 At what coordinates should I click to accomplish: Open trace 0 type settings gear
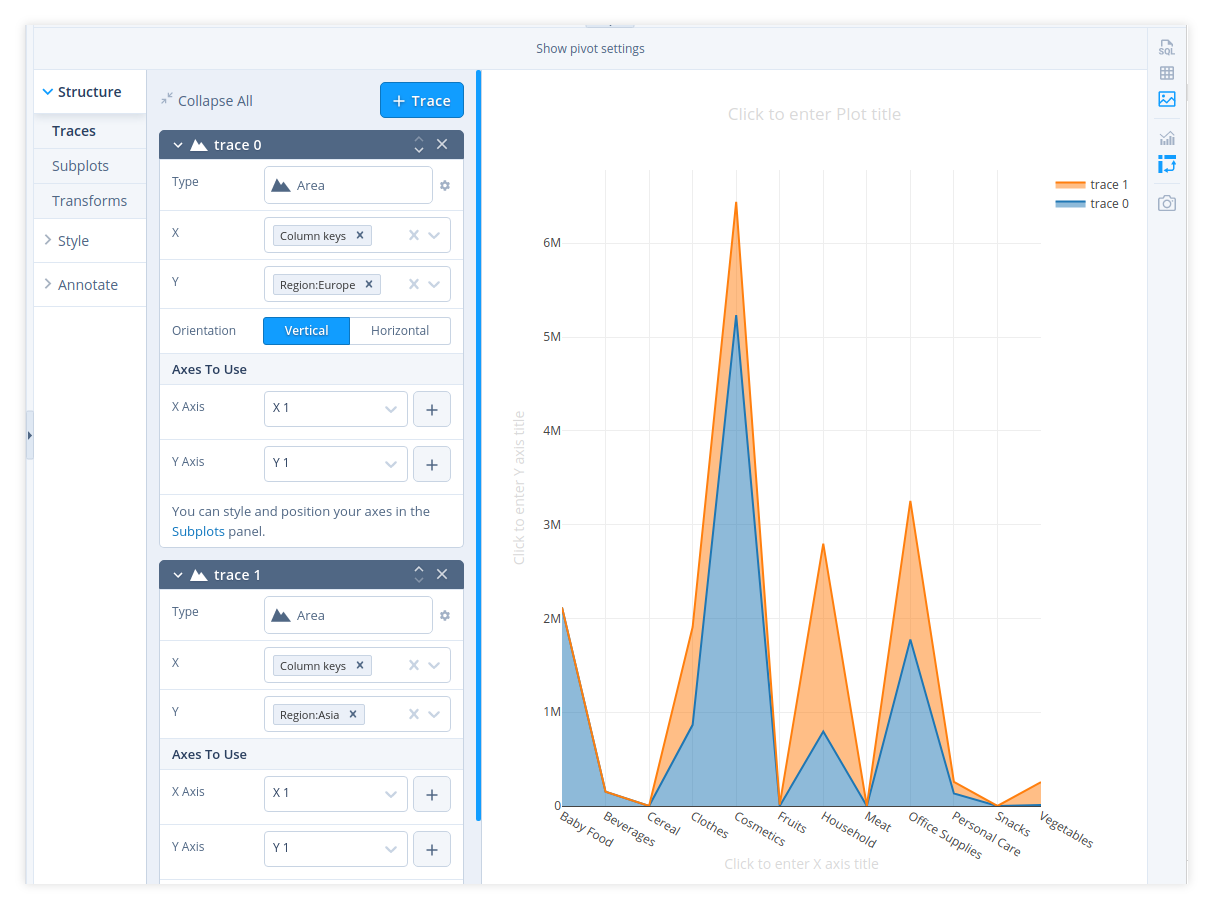(445, 185)
